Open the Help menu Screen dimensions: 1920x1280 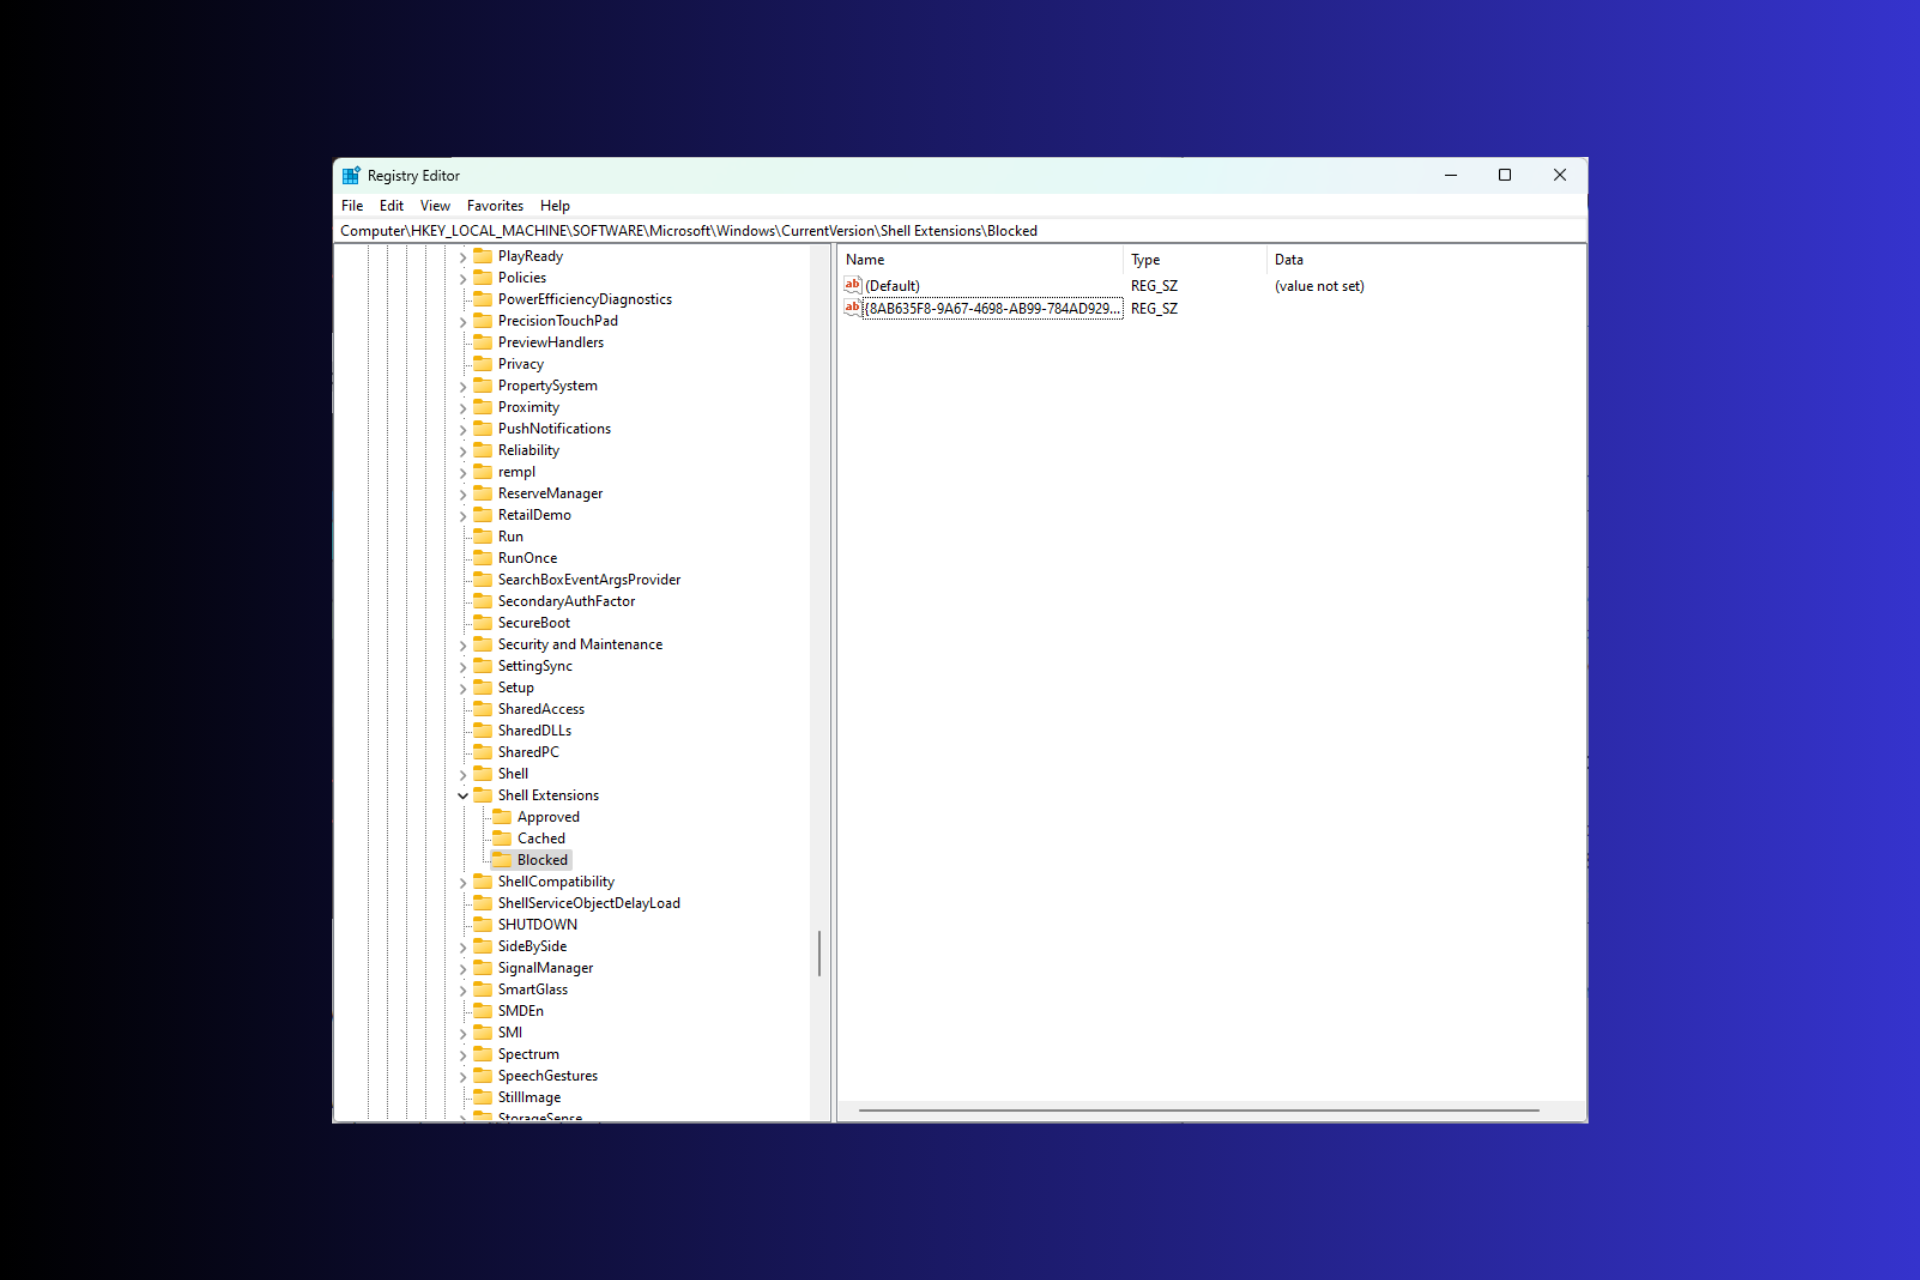pos(556,204)
